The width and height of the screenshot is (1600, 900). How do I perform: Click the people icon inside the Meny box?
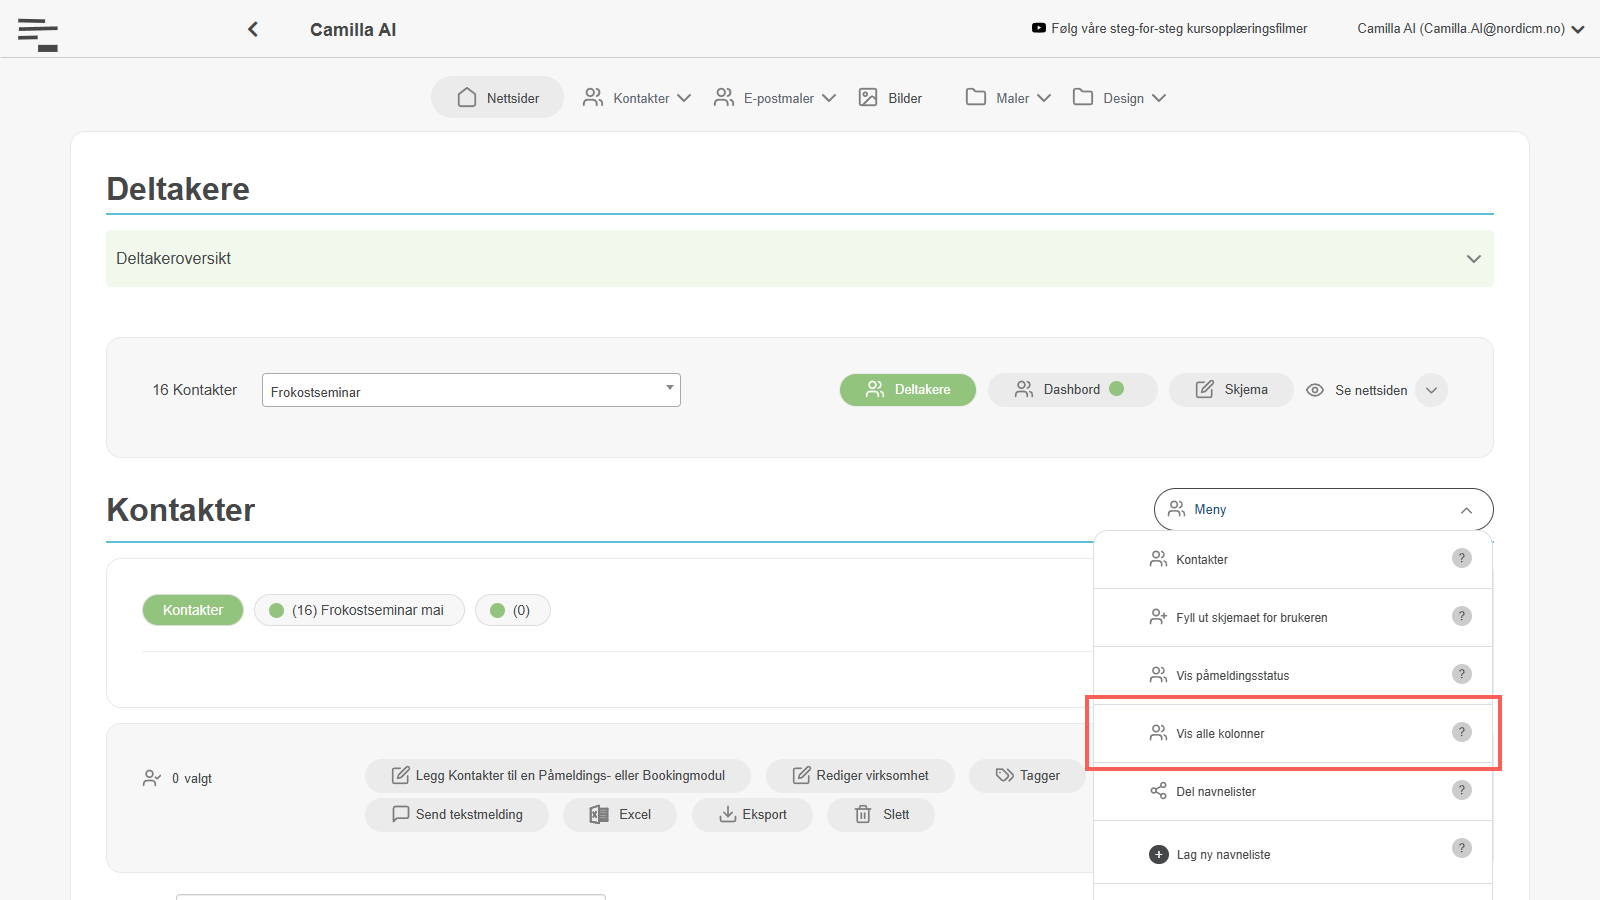[x=1177, y=509]
